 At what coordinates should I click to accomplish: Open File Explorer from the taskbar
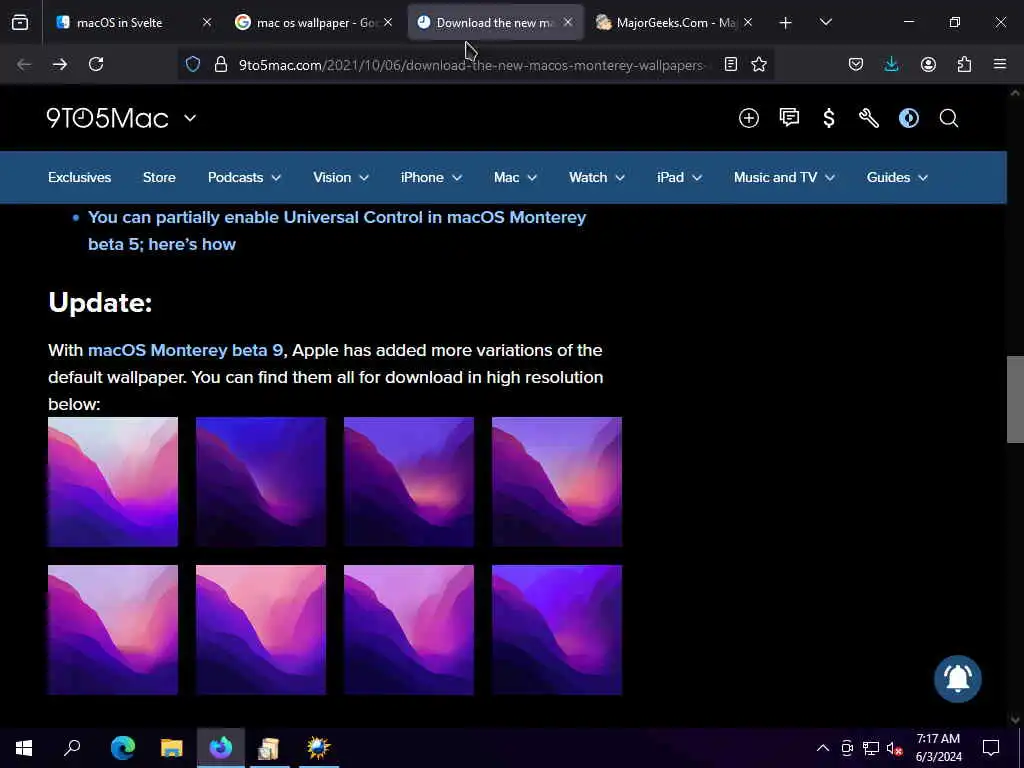[x=172, y=747]
